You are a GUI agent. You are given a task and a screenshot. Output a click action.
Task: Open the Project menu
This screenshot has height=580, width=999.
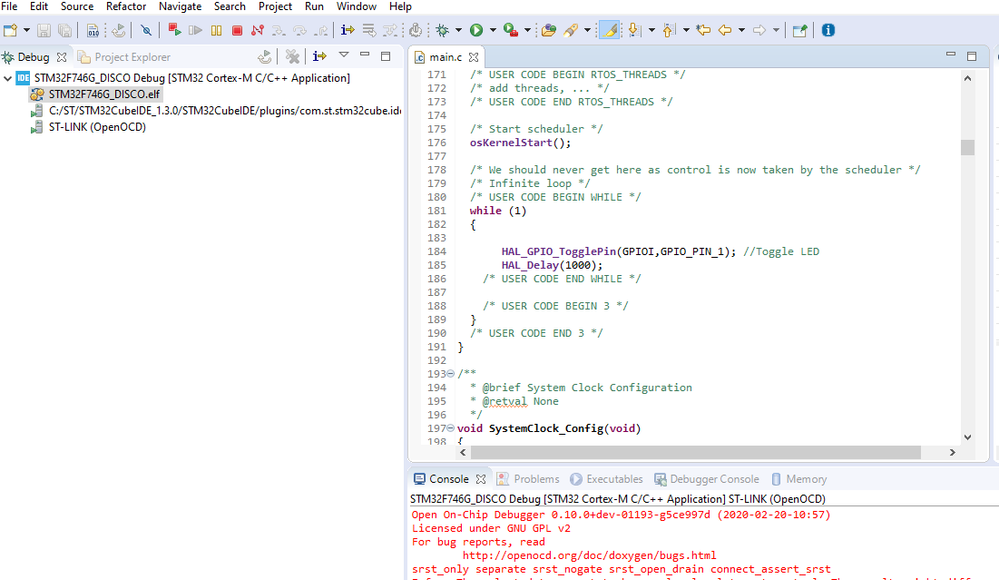pos(275,6)
